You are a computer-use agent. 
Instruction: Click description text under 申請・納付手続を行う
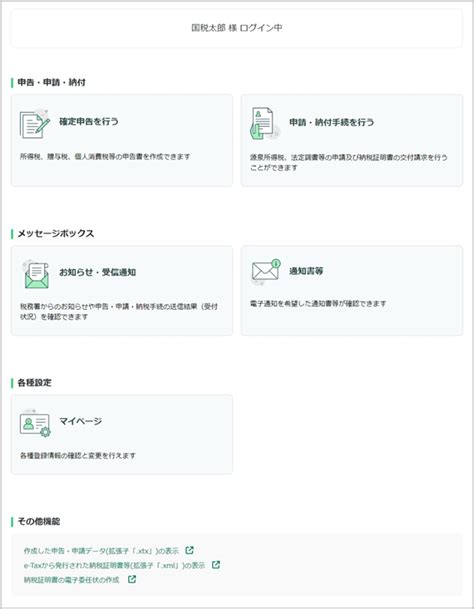click(x=349, y=162)
